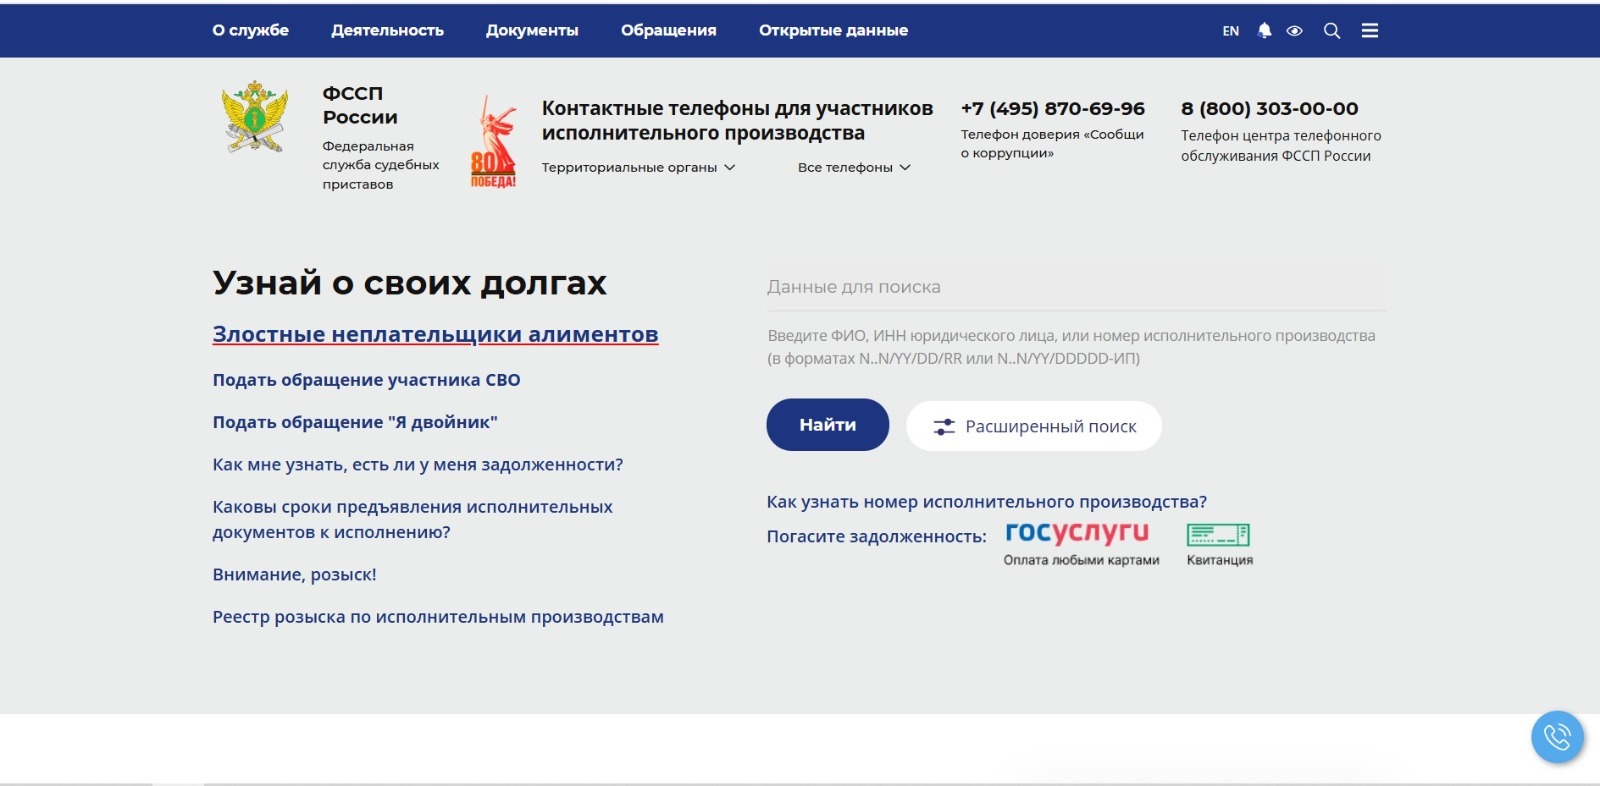Toggle visually impaired version eye icon
This screenshot has width=1600, height=786.
click(1294, 31)
